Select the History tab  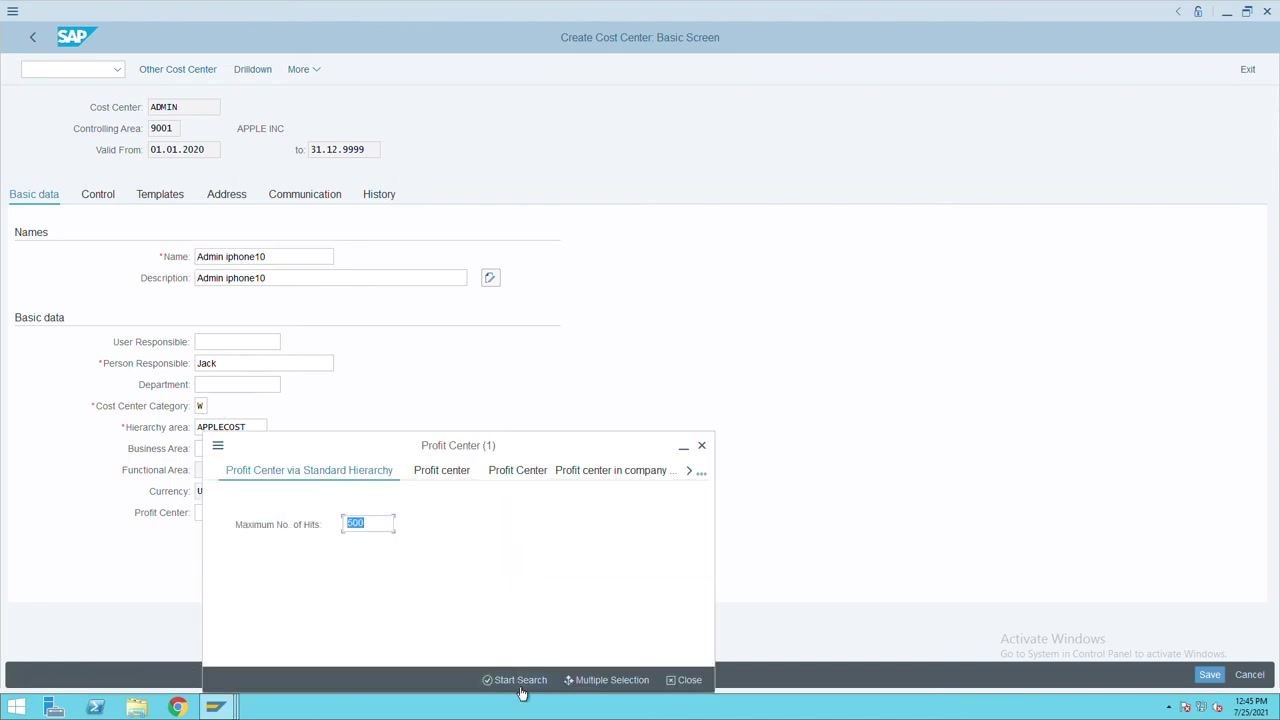[x=379, y=194]
